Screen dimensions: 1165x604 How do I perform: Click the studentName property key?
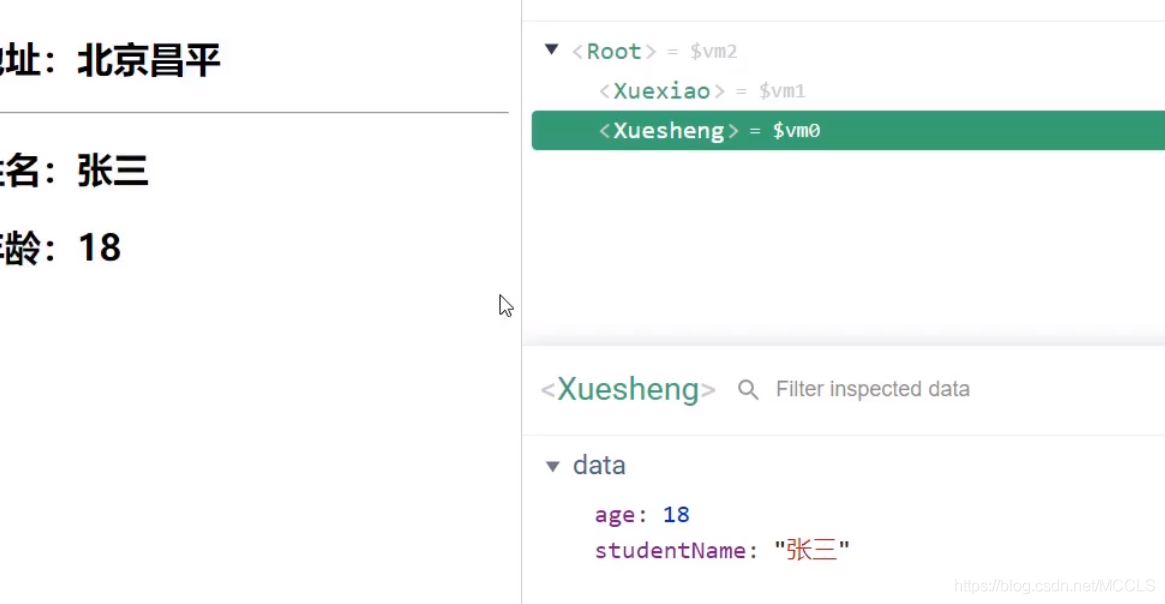(x=669, y=550)
